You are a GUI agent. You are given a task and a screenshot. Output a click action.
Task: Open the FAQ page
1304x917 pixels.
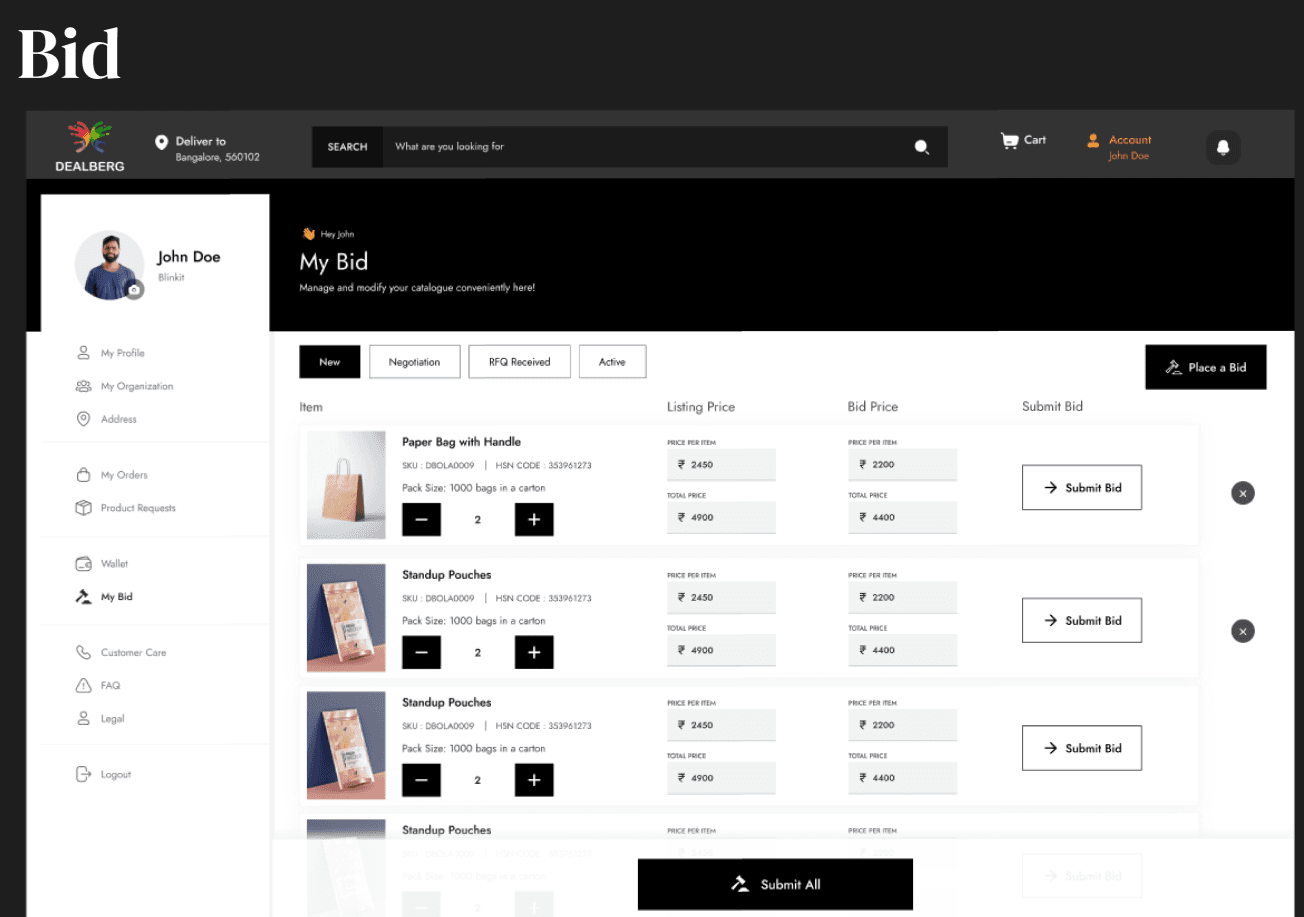click(x=98, y=686)
